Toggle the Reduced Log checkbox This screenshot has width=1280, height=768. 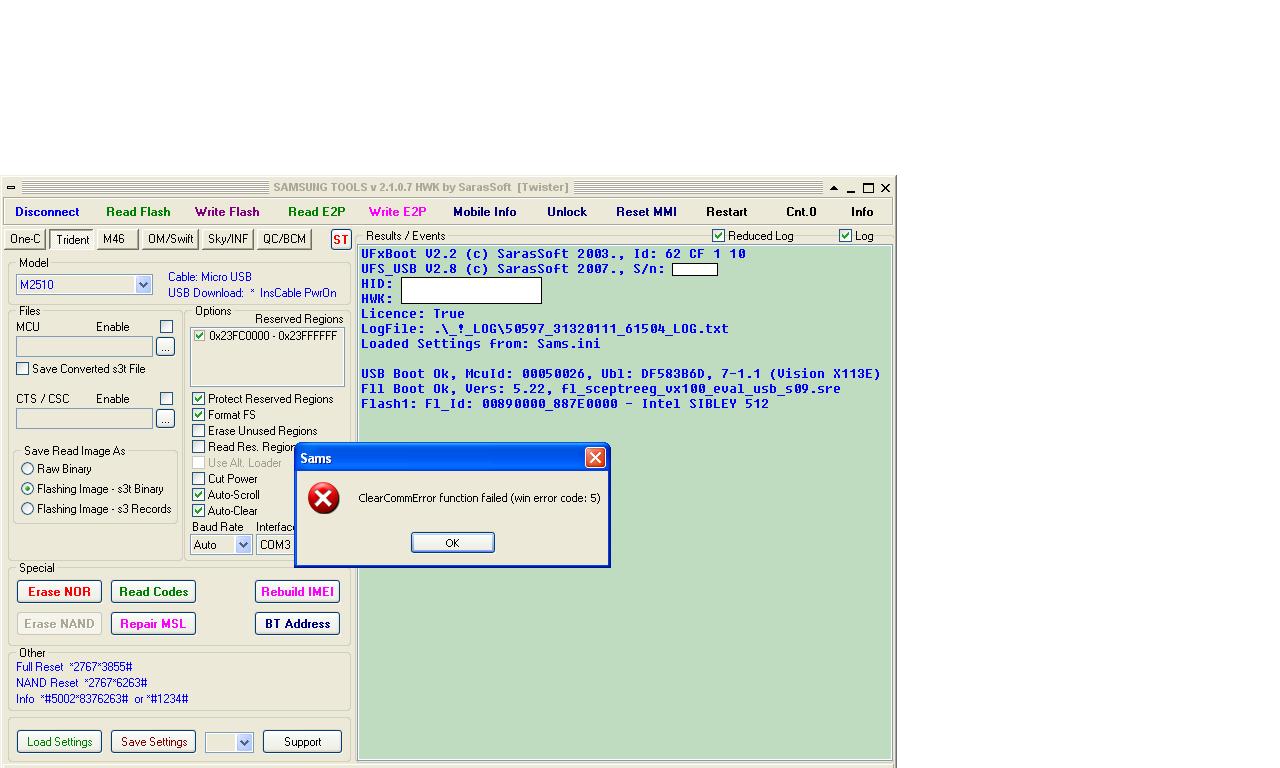coord(718,236)
